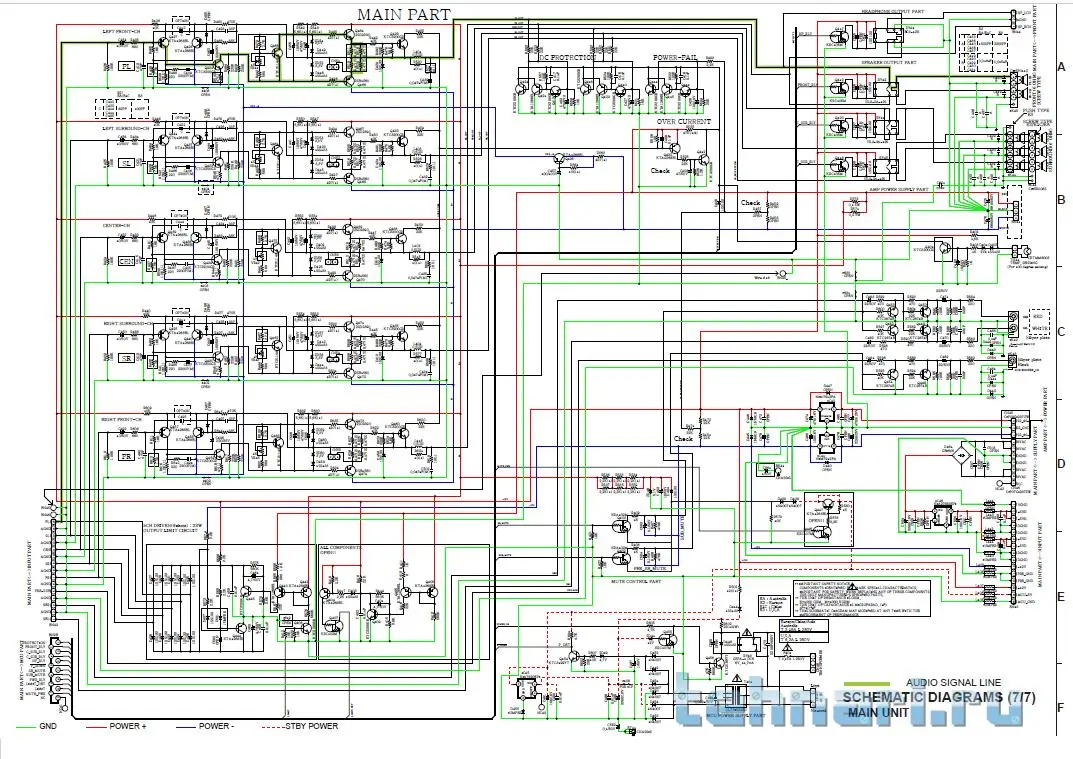This screenshot has height=759, width=1073.
Task: Click the "MAIN PART" title text
Action: tap(404, 14)
